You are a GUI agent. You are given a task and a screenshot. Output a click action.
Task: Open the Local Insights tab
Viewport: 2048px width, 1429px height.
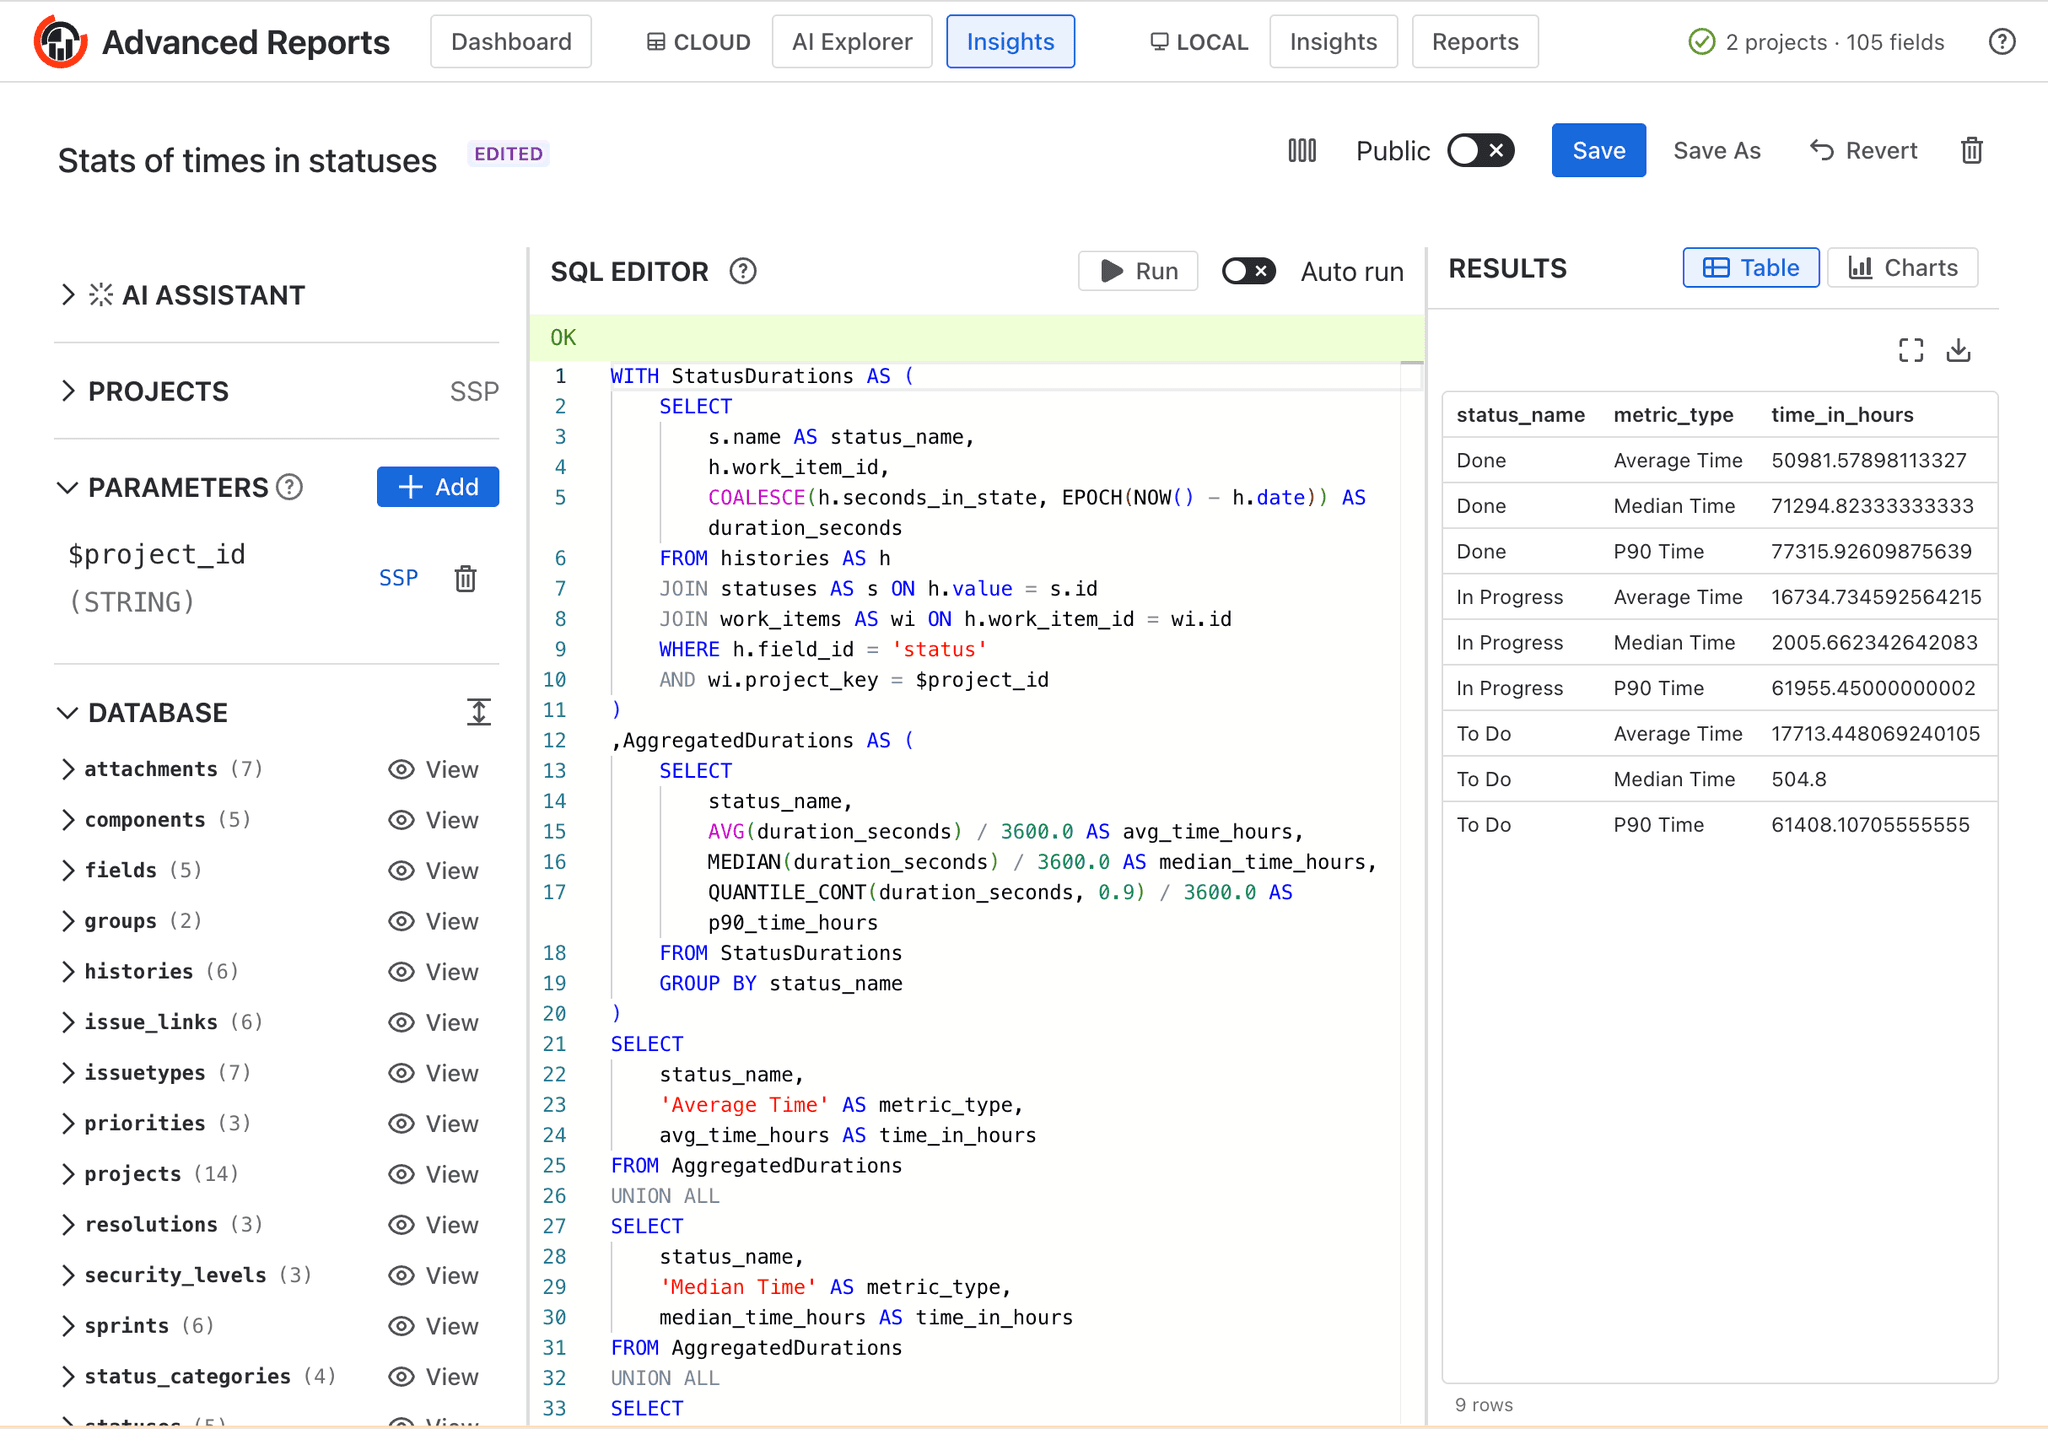(1333, 42)
